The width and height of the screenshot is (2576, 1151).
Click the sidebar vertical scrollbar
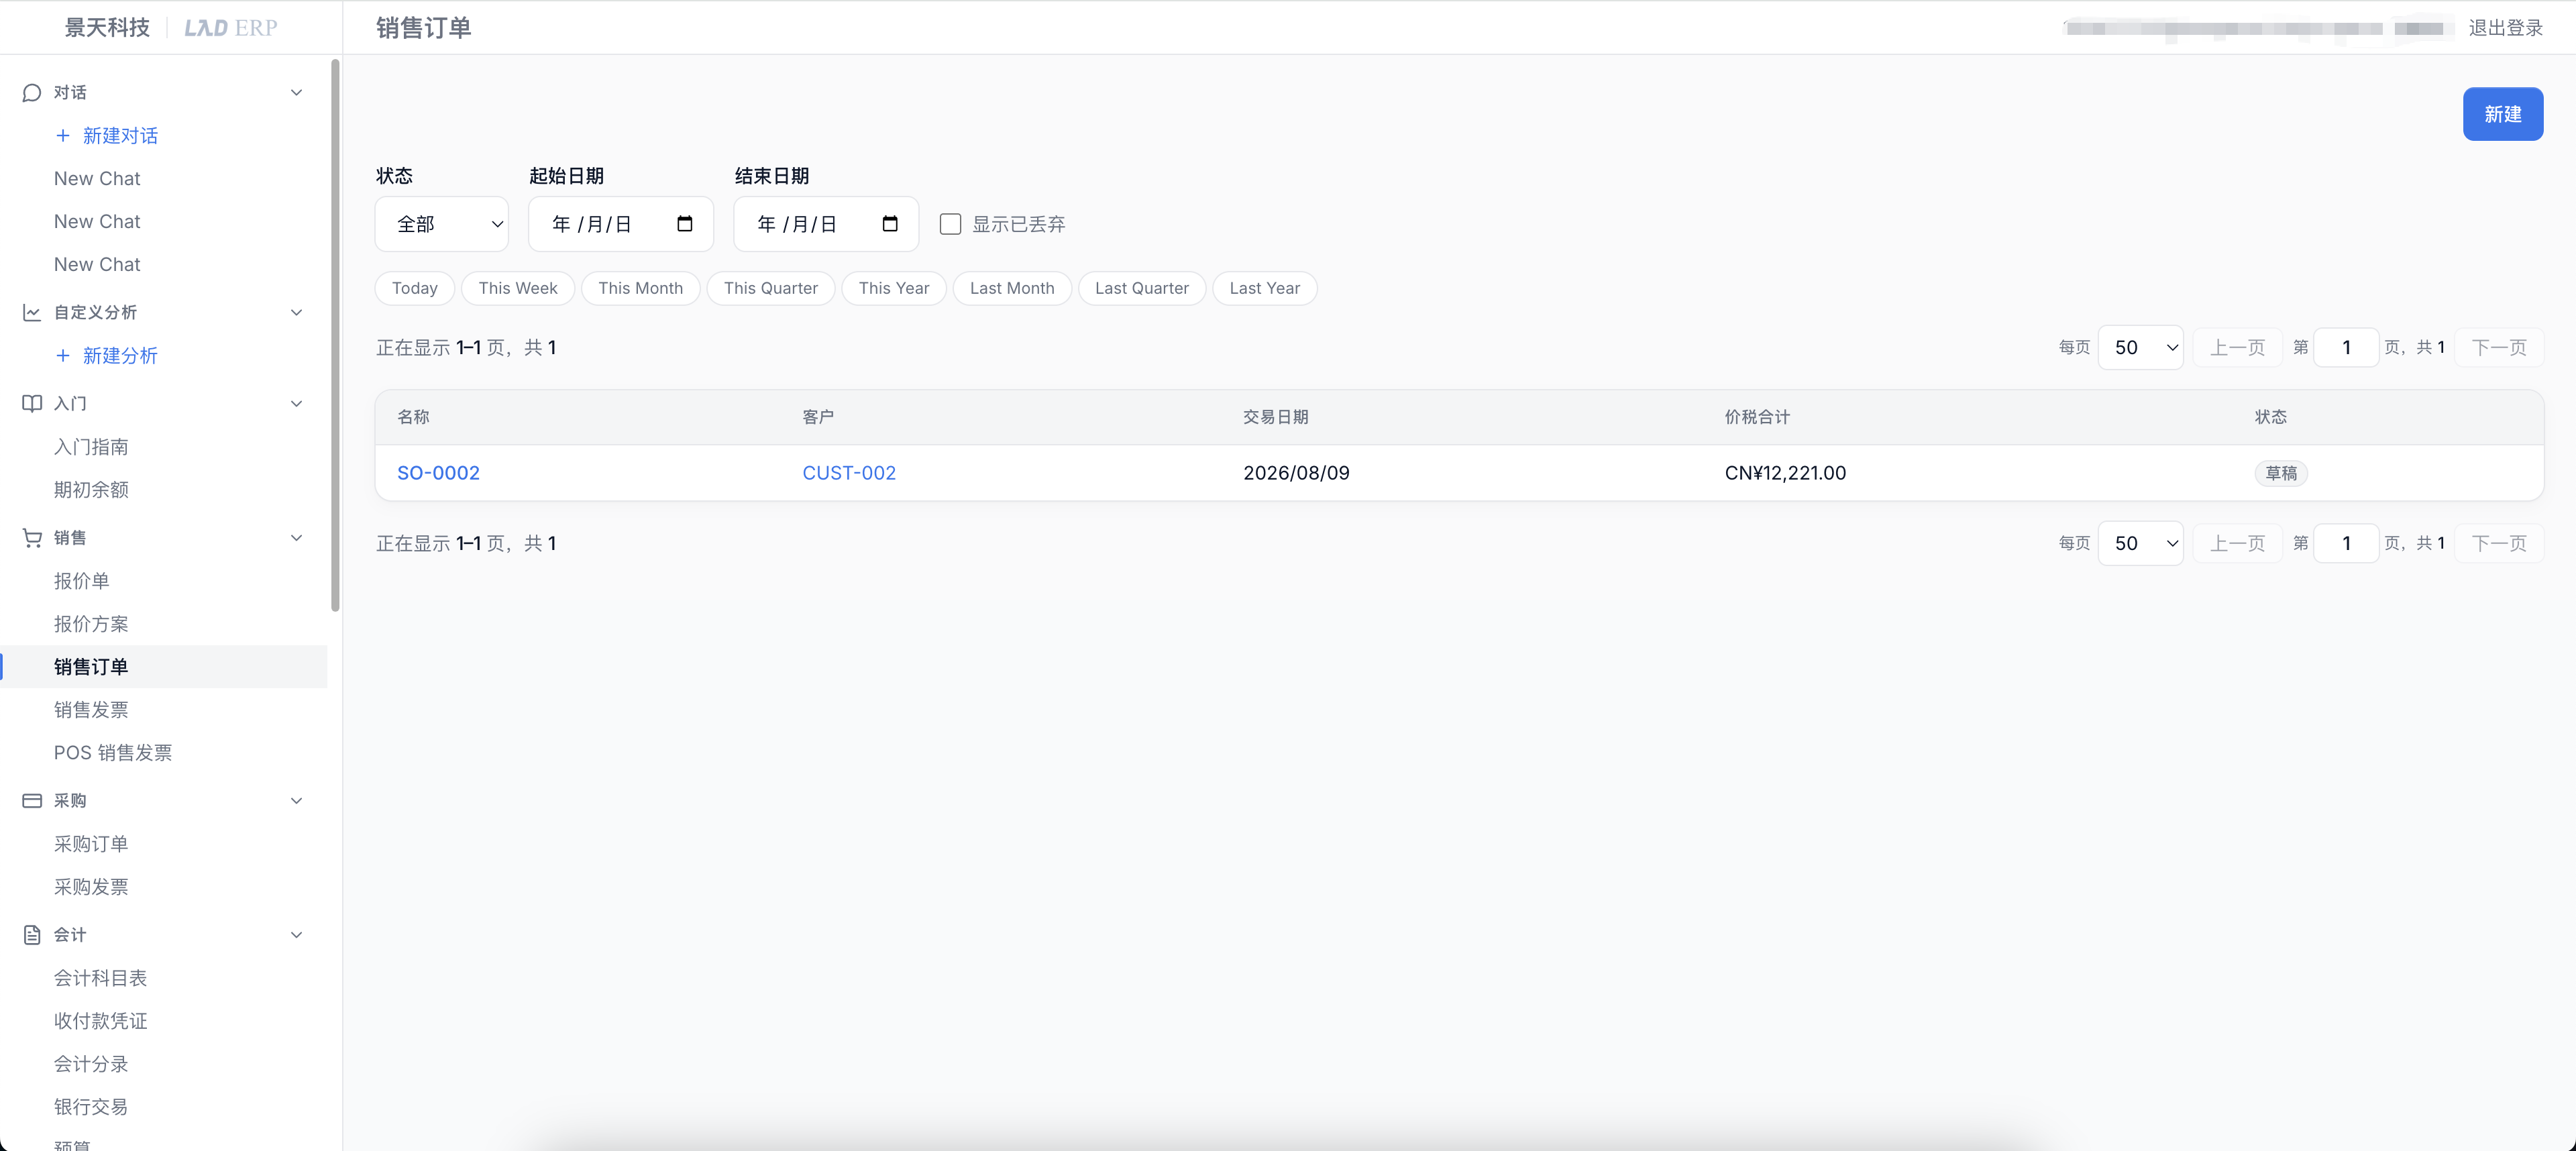(335, 335)
